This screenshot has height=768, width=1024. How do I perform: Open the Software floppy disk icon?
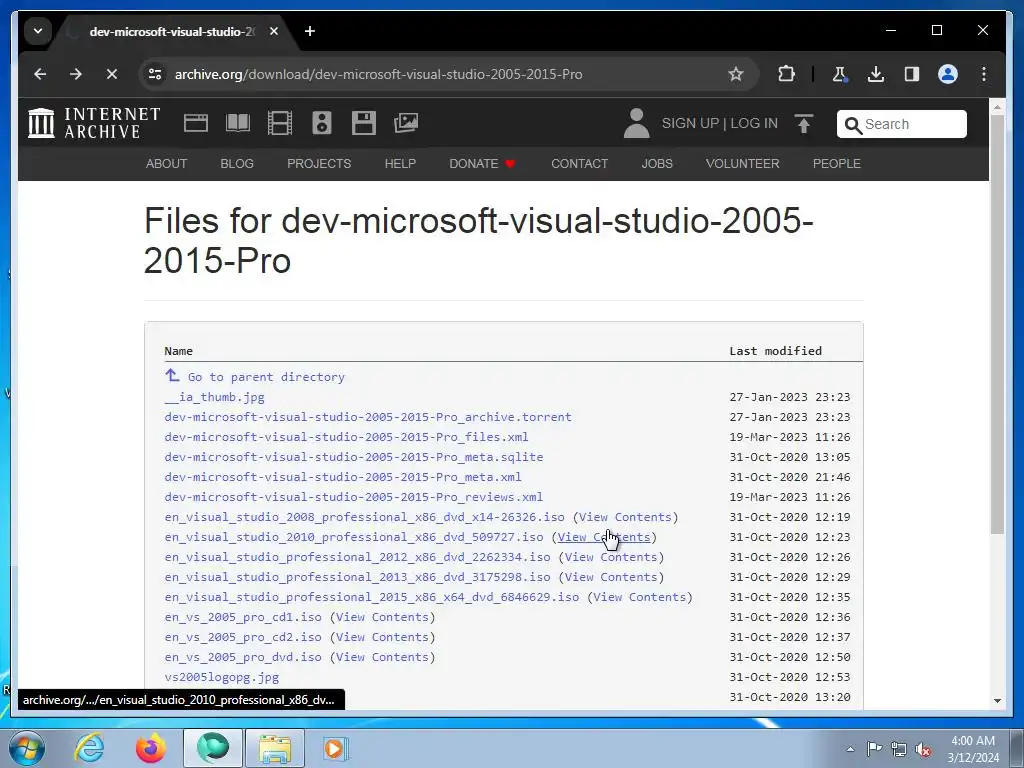pyautogui.click(x=364, y=123)
